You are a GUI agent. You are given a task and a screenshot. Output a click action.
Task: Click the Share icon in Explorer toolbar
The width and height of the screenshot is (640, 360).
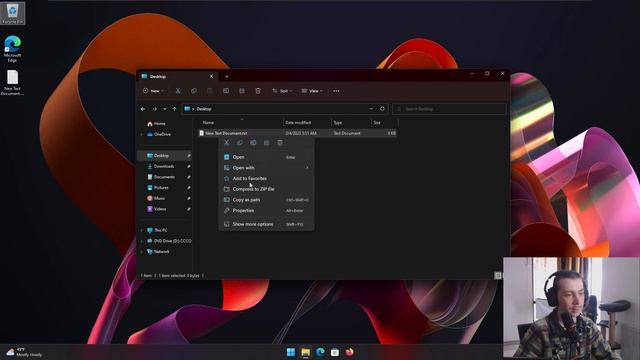[x=242, y=91]
